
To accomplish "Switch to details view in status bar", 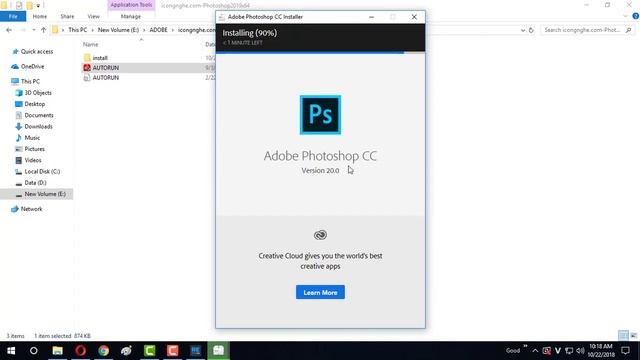I will point(623,336).
